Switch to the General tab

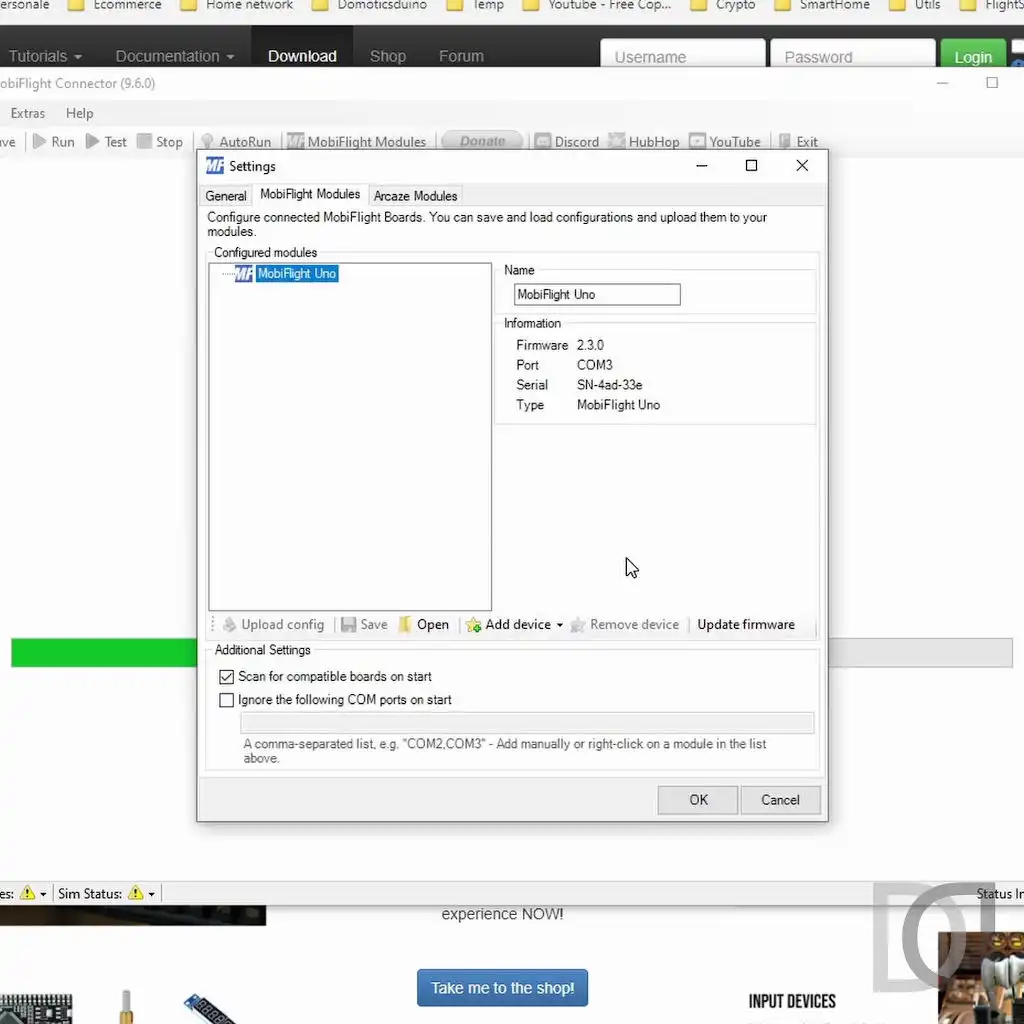(226, 196)
